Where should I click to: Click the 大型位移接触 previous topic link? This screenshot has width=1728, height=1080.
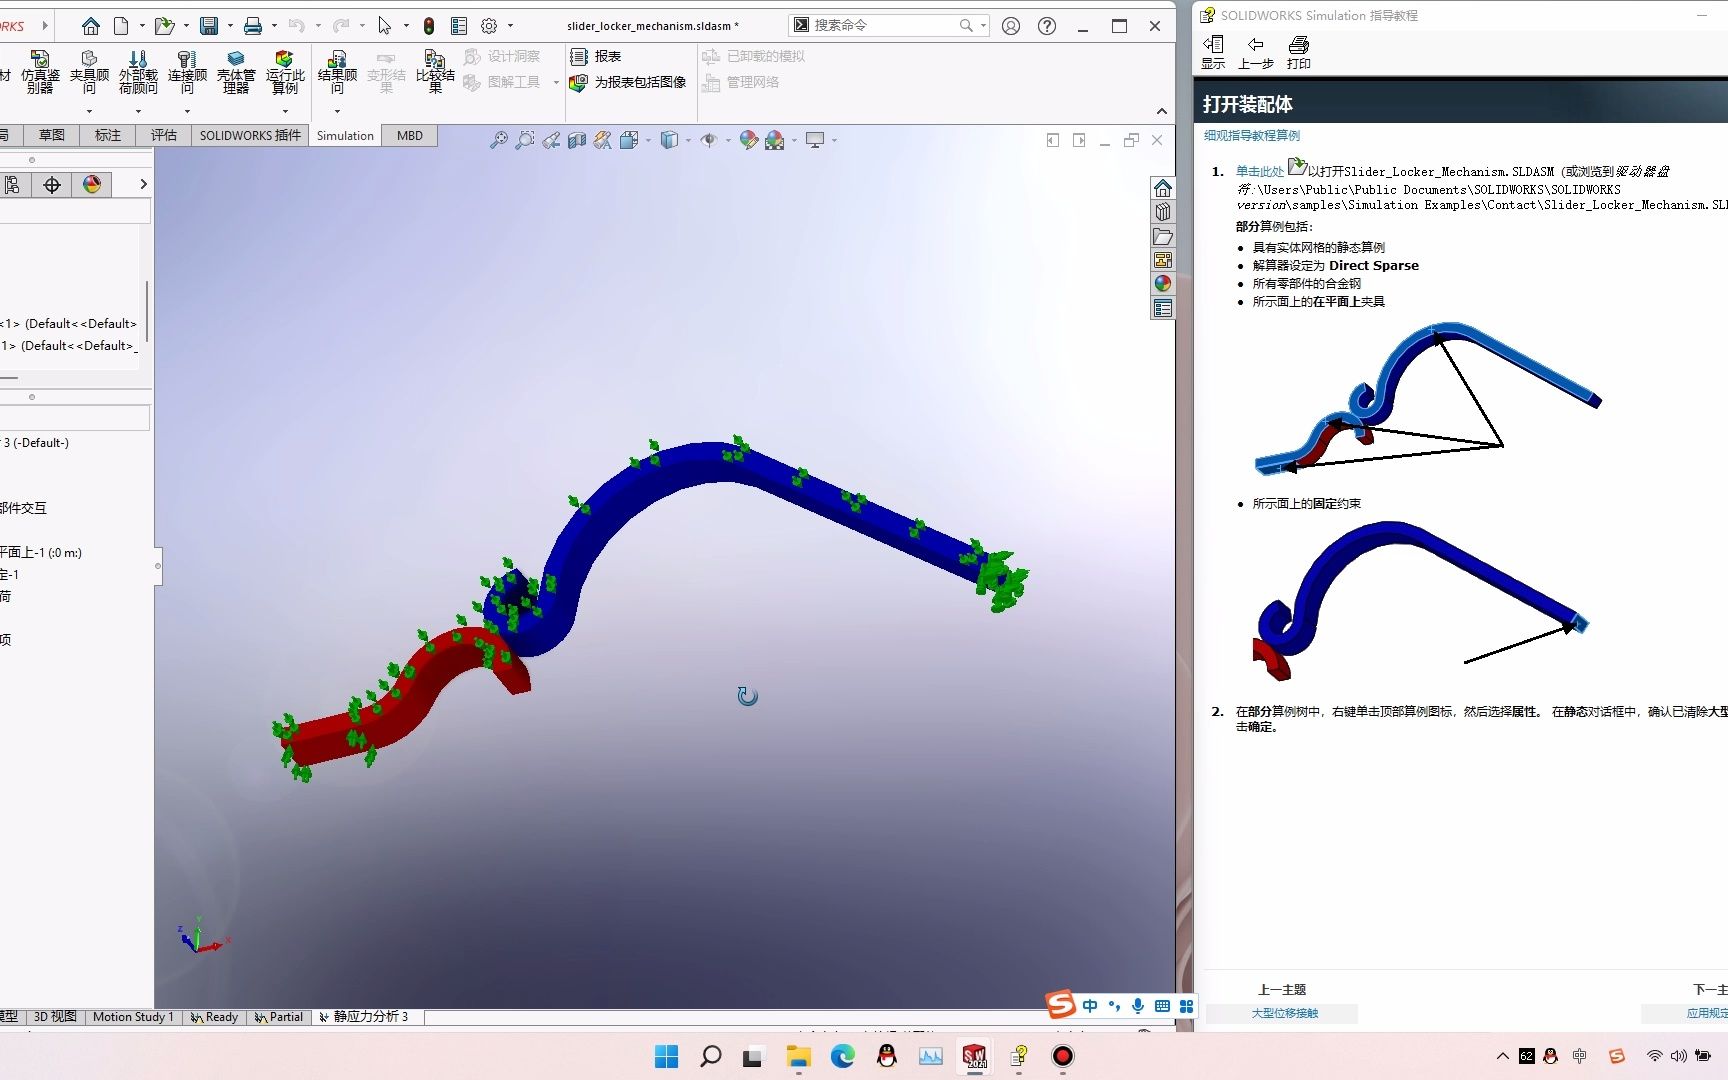pyautogui.click(x=1285, y=1013)
